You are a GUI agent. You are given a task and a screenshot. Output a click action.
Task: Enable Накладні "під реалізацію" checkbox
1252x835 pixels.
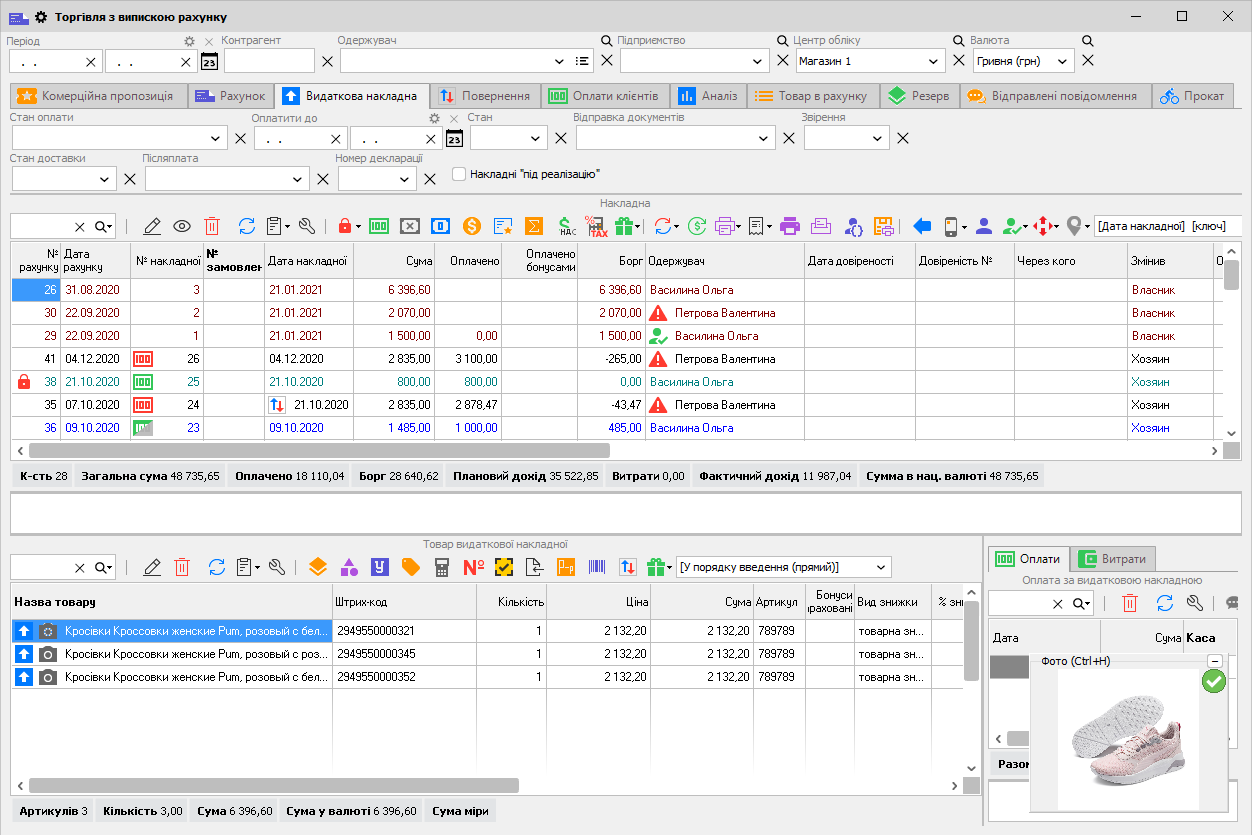tap(459, 174)
